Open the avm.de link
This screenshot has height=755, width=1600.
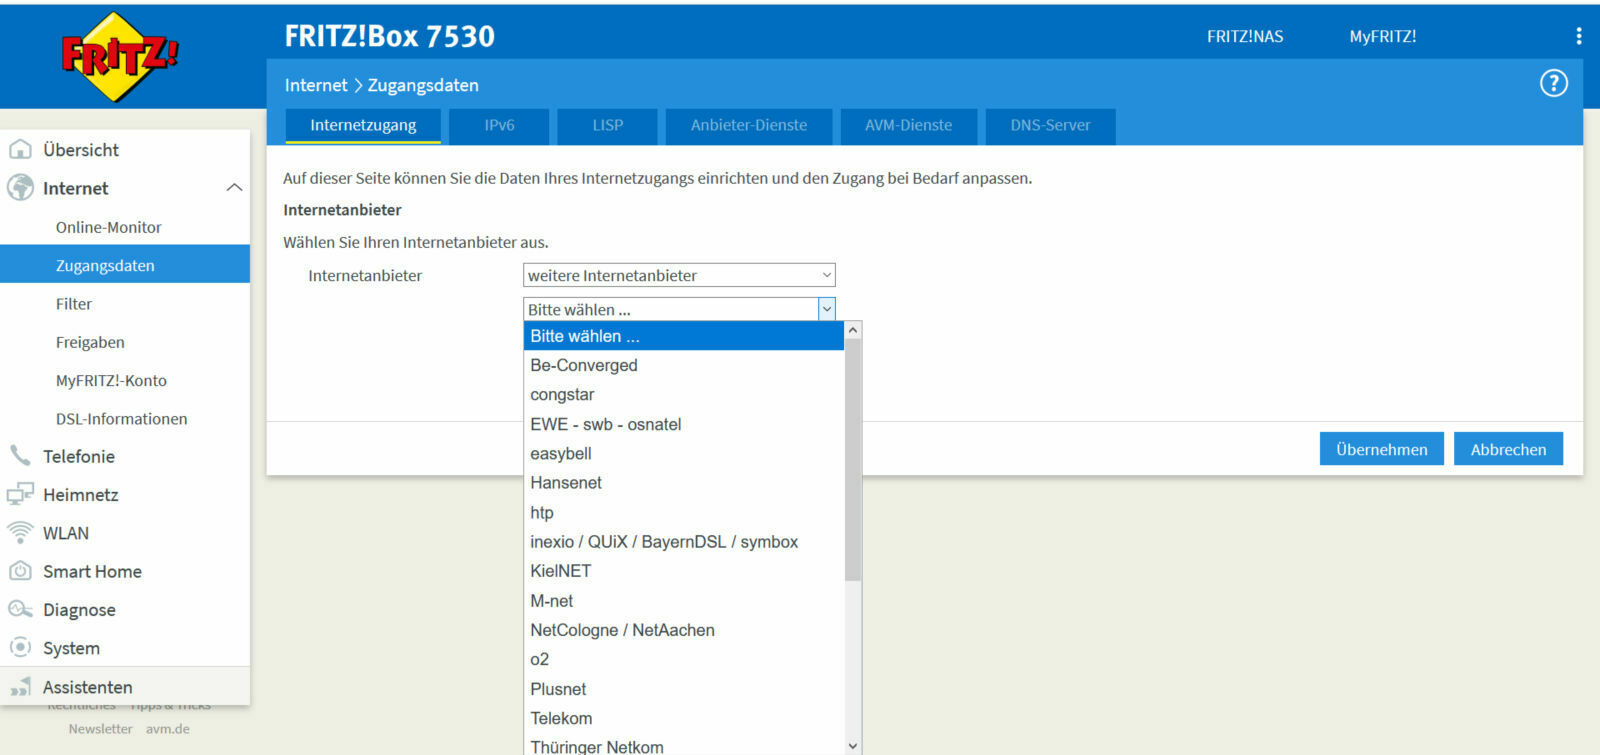[168, 729]
